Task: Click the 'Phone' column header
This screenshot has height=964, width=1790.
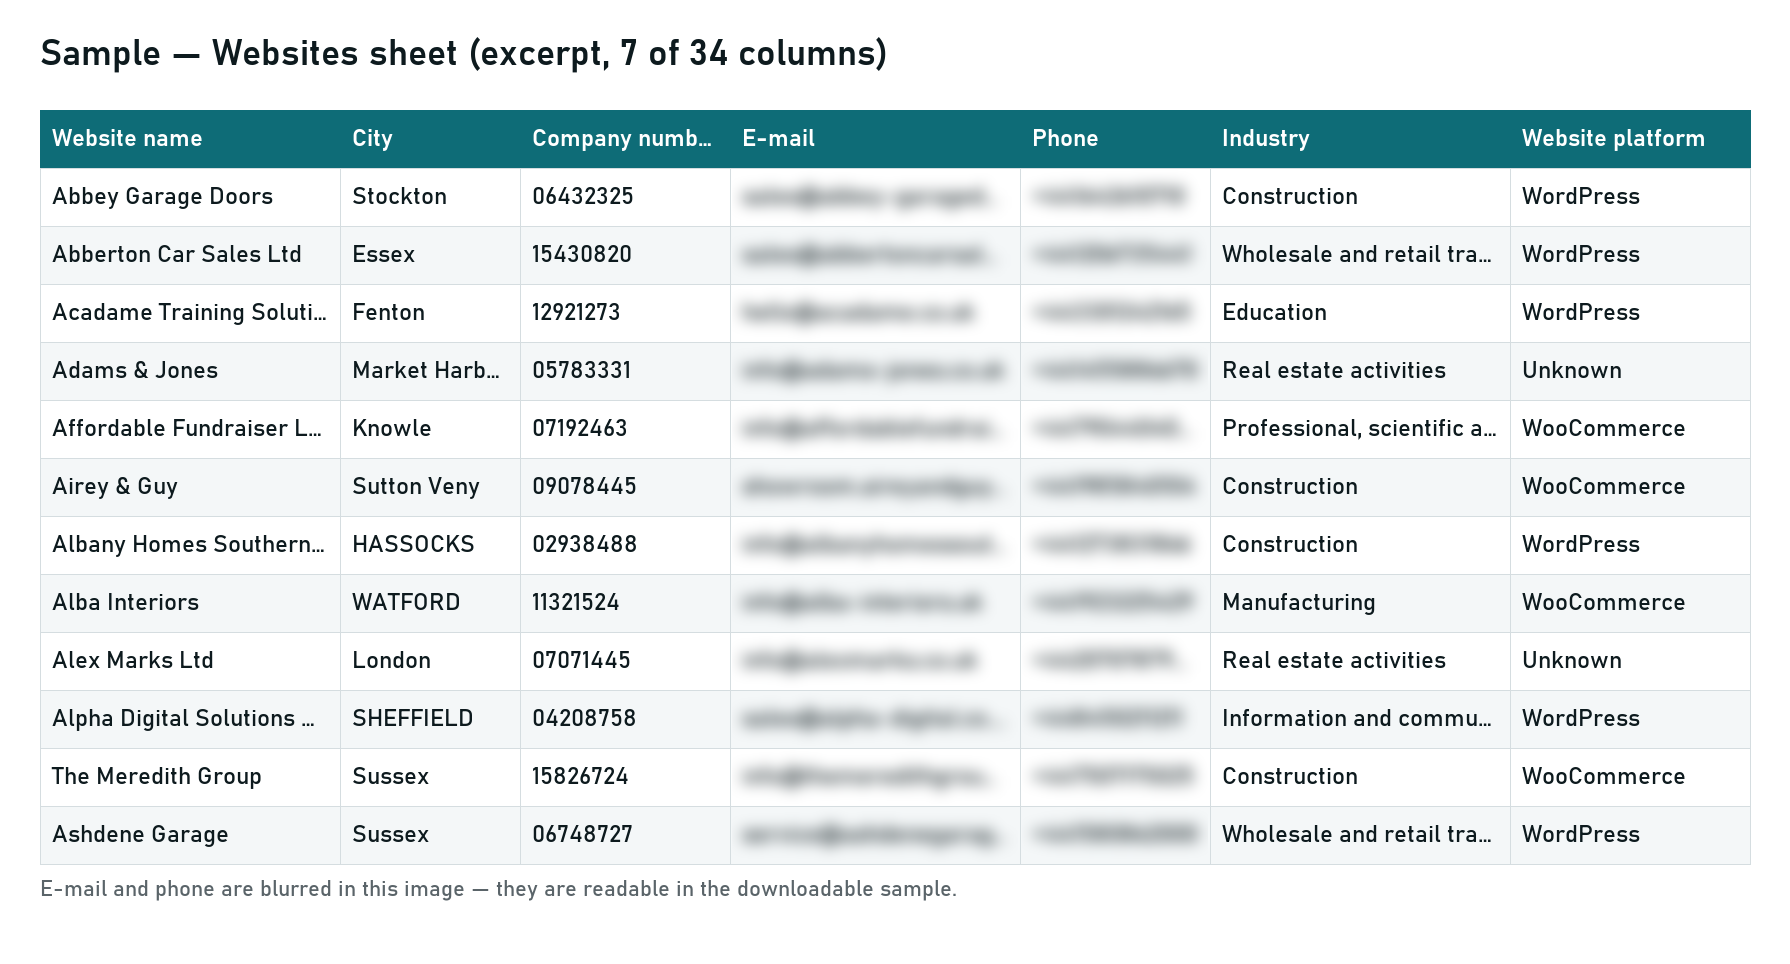Action: (1115, 139)
